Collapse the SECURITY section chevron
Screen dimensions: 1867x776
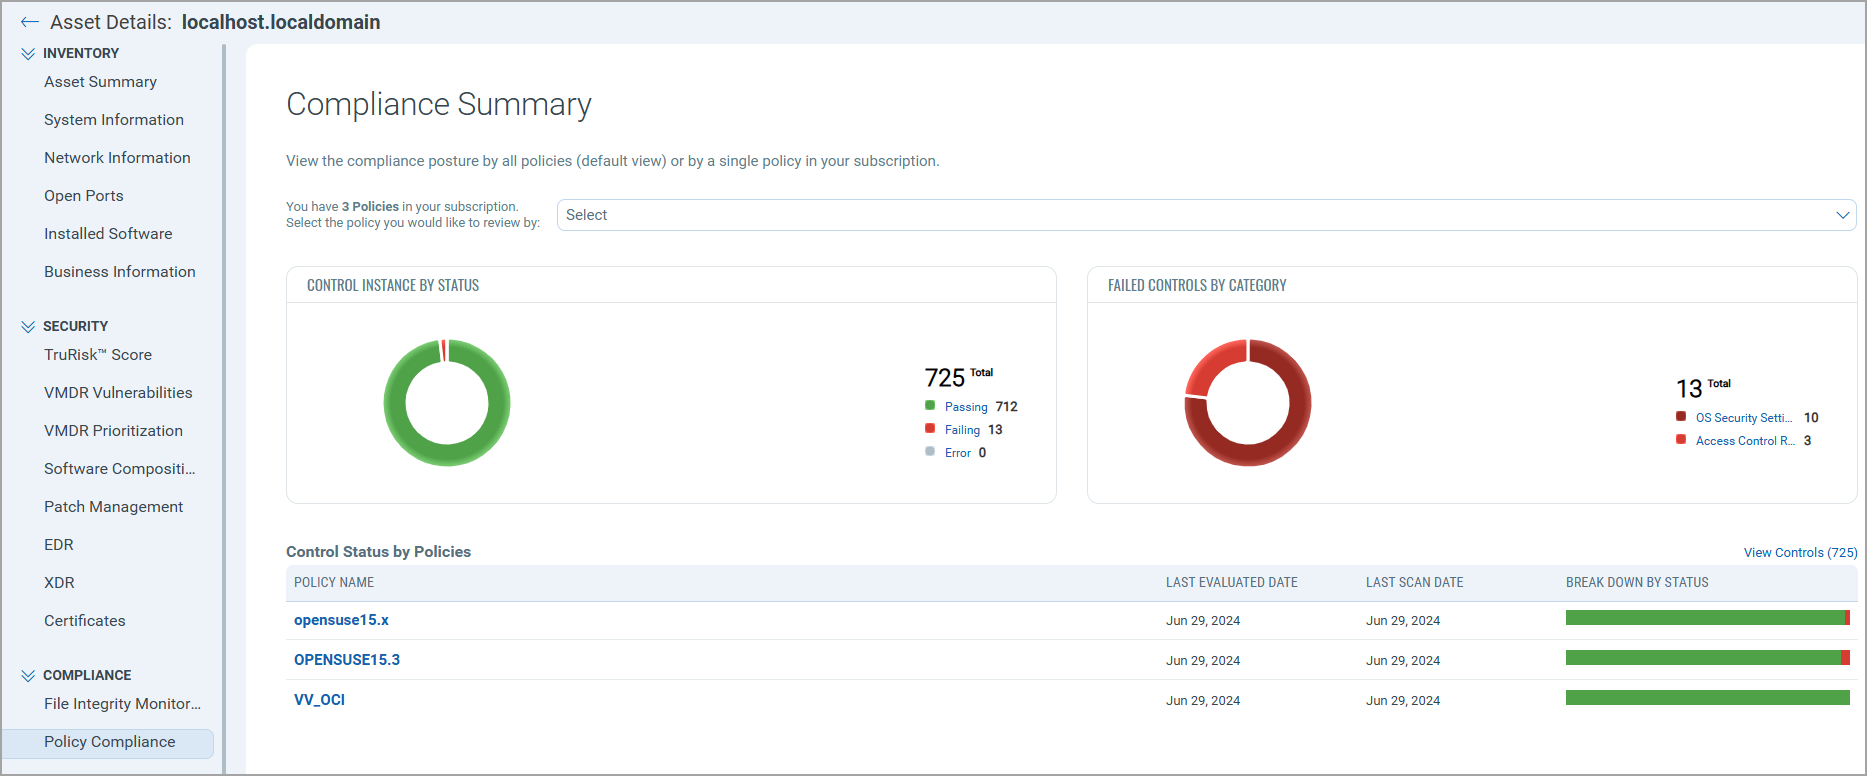point(28,327)
